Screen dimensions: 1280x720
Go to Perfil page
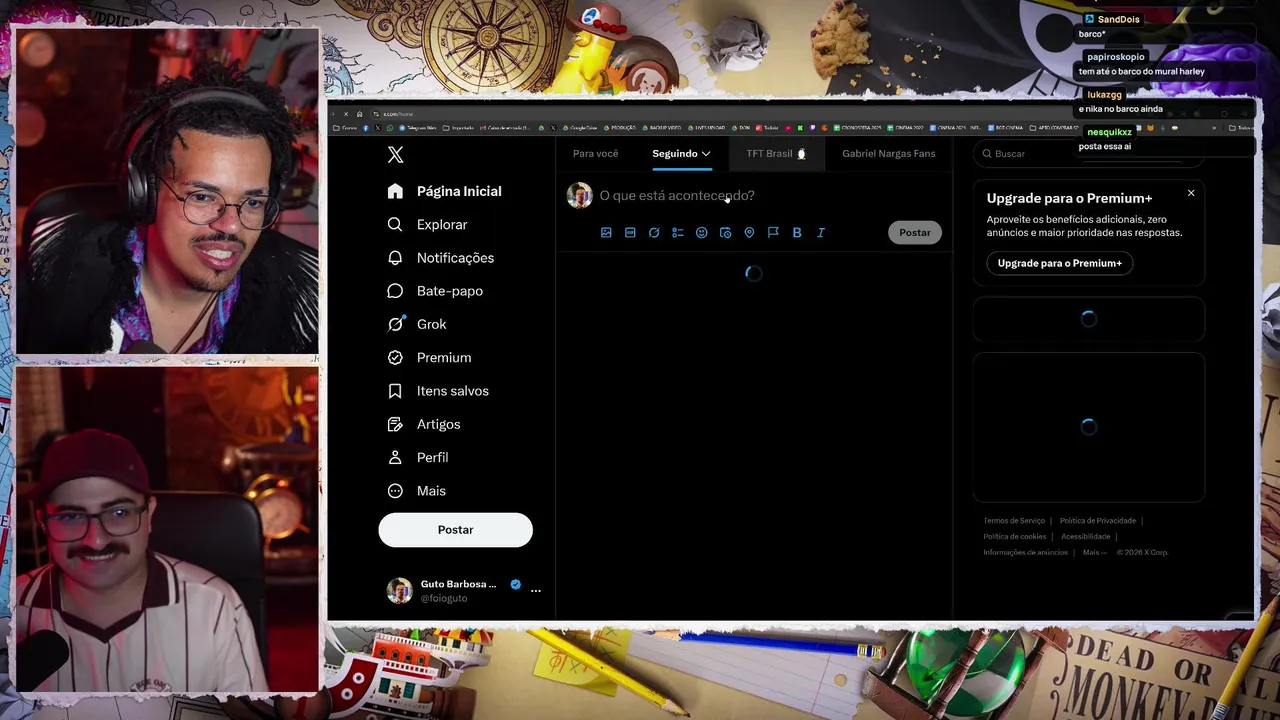418,457
